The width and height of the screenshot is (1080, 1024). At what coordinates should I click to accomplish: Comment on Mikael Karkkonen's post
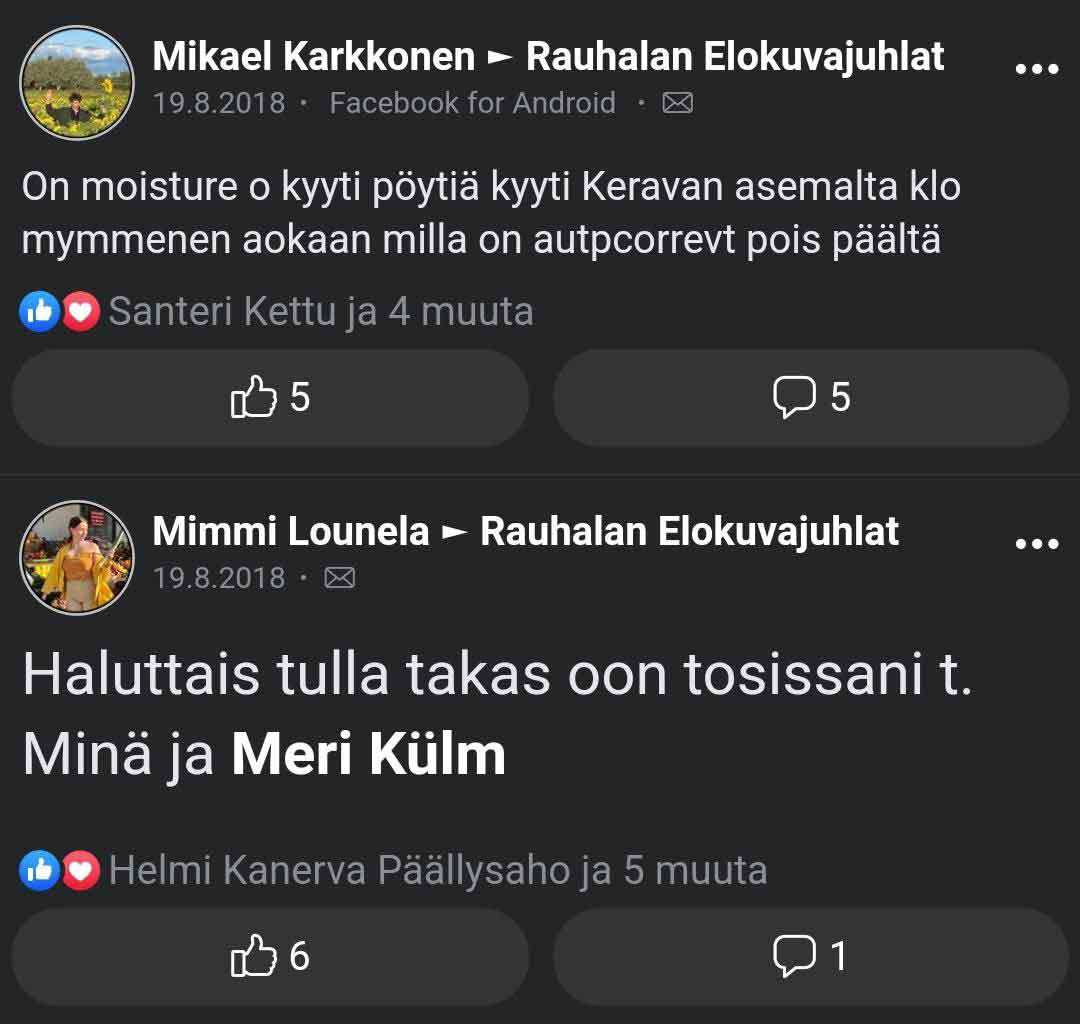tap(811, 398)
